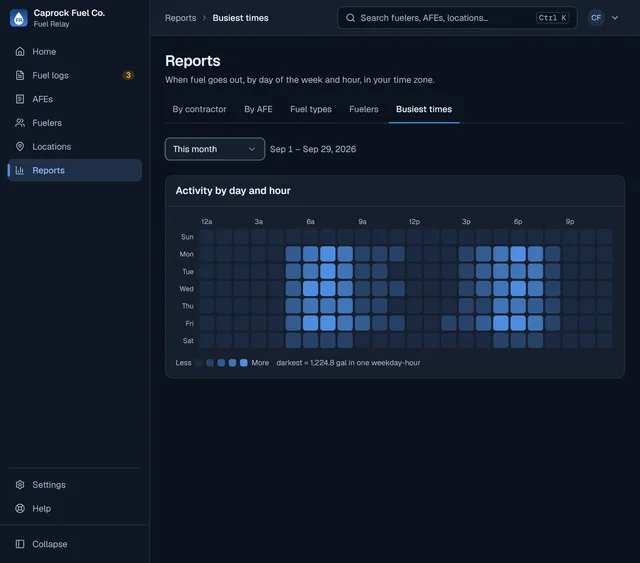This screenshot has width=640, height=563.
Task: Click the Settings gear icon
Action: pos(20,484)
